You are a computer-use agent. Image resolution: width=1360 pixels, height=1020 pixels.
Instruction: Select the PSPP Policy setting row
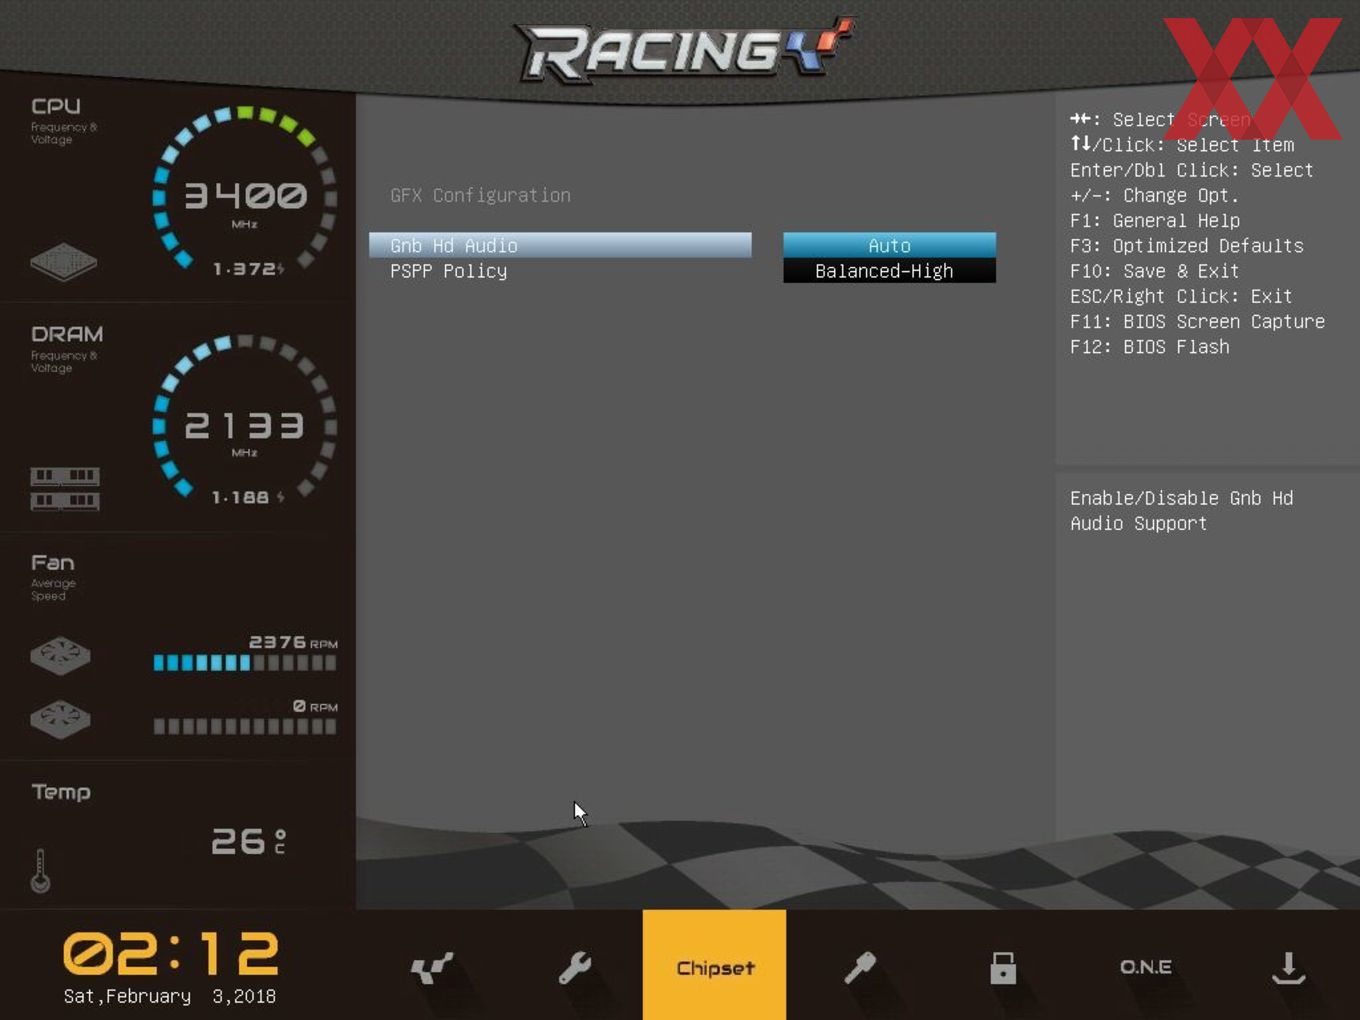[x=560, y=271]
